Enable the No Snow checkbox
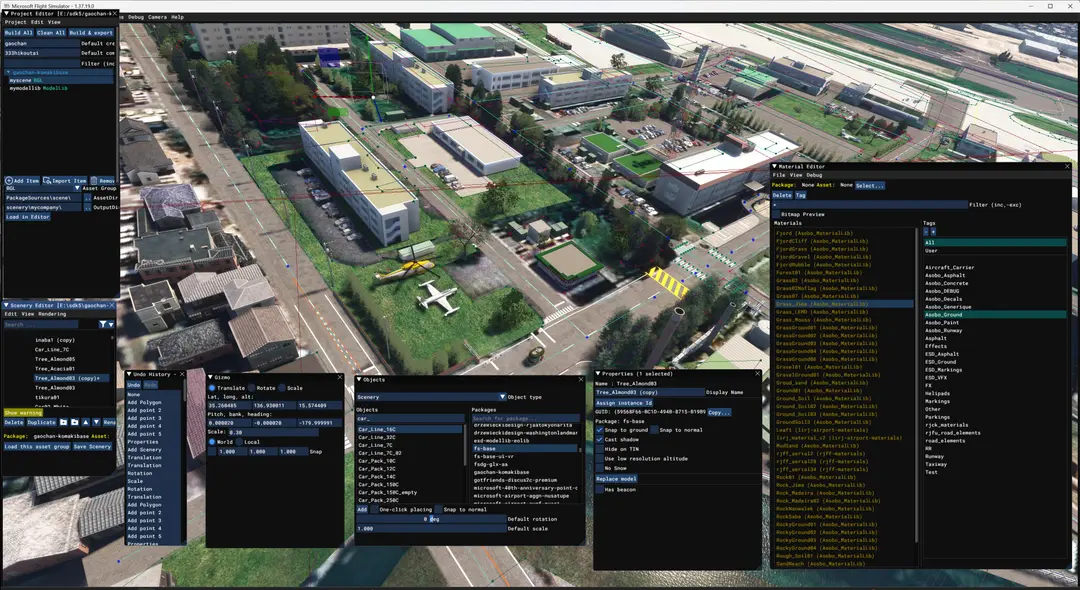 599,468
